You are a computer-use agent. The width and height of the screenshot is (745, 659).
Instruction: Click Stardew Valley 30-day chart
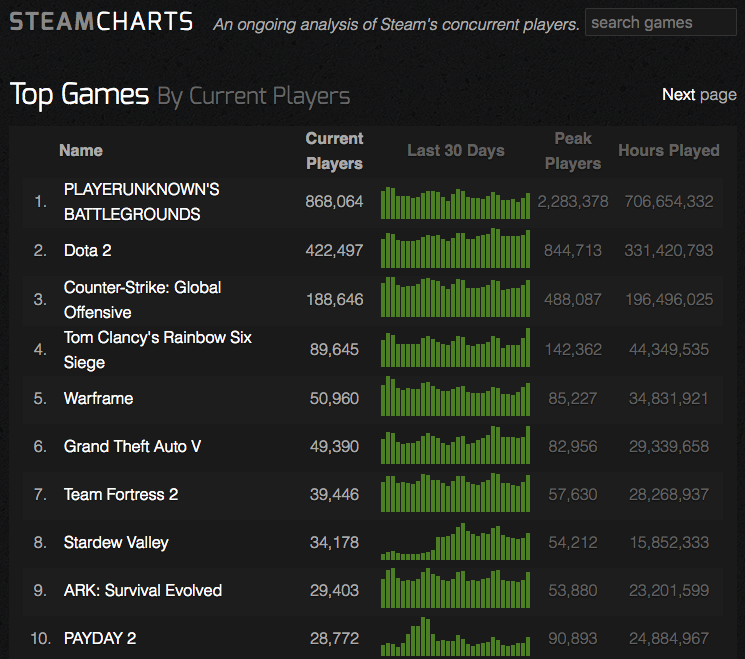pyautogui.click(x=456, y=542)
